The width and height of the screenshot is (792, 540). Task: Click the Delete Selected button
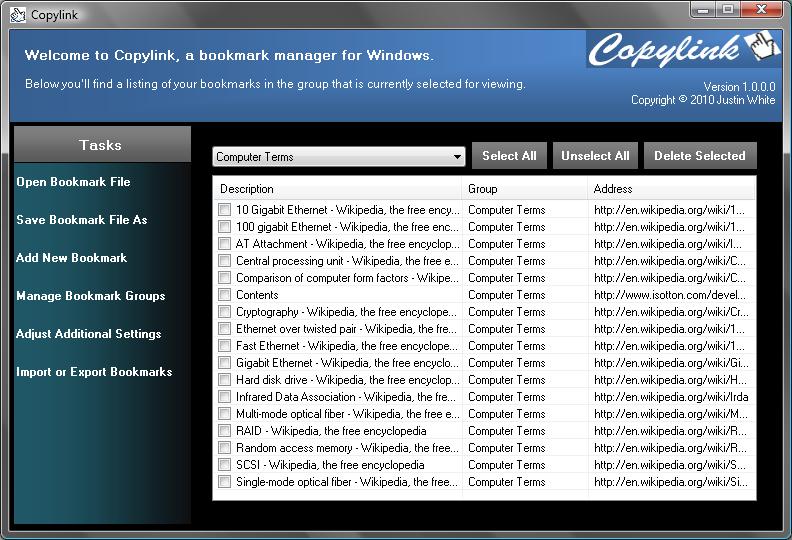point(700,156)
